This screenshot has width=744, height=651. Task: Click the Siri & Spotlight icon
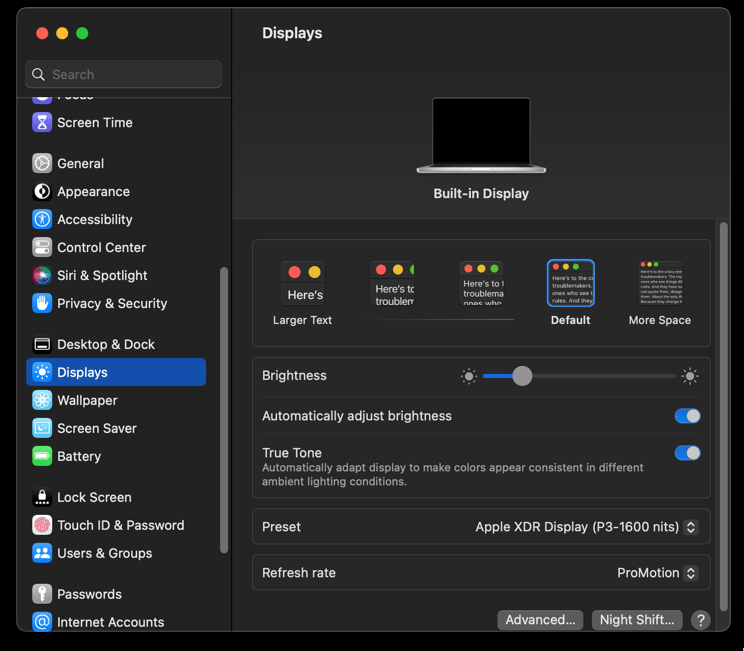pyautogui.click(x=42, y=275)
